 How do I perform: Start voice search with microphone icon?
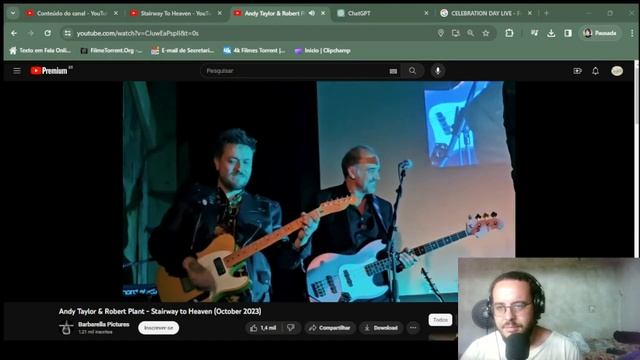[x=438, y=71]
